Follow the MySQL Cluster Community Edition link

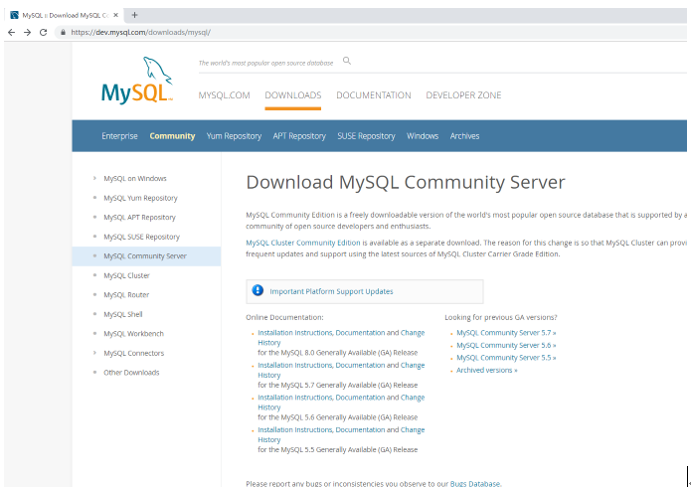click(303, 243)
